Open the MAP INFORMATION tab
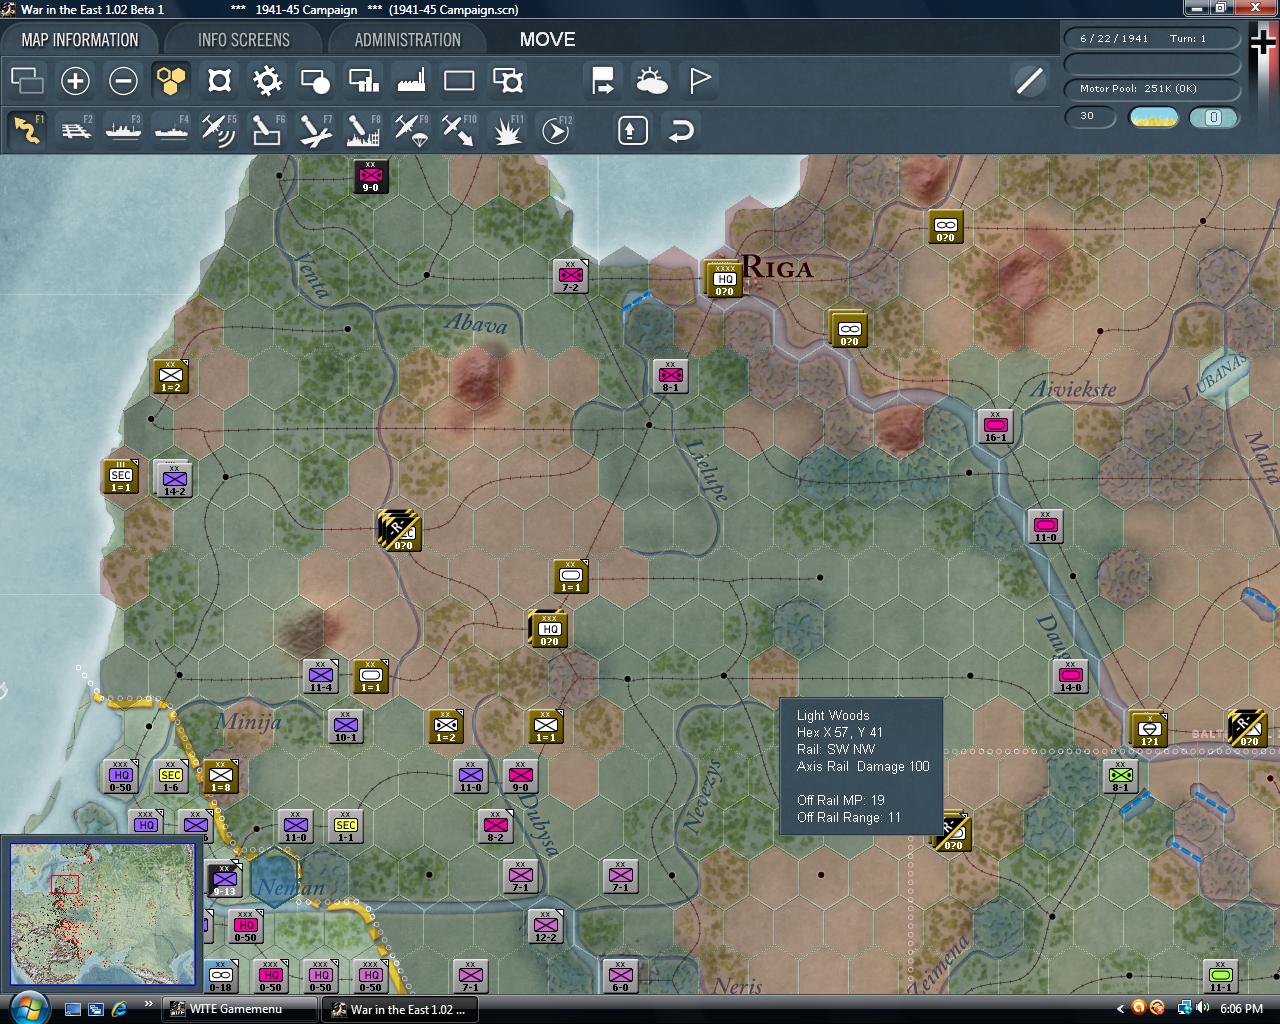 click(80, 40)
